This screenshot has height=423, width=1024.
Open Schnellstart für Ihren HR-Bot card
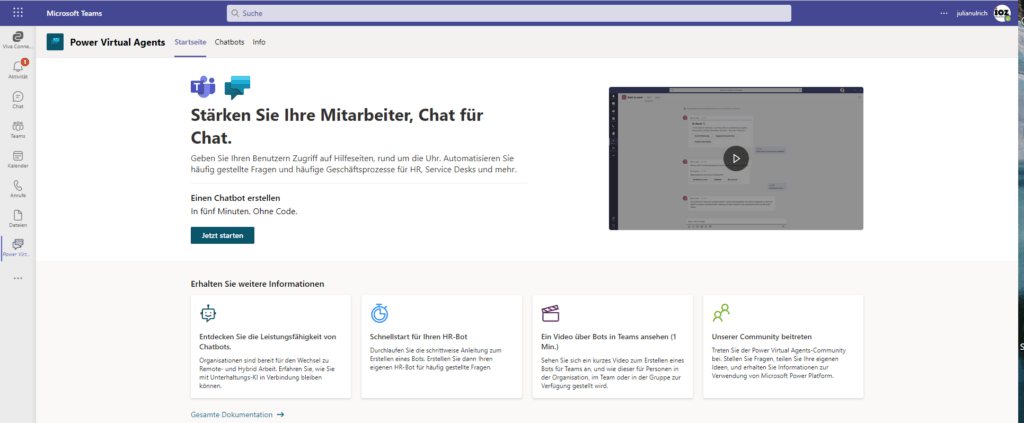click(x=441, y=346)
